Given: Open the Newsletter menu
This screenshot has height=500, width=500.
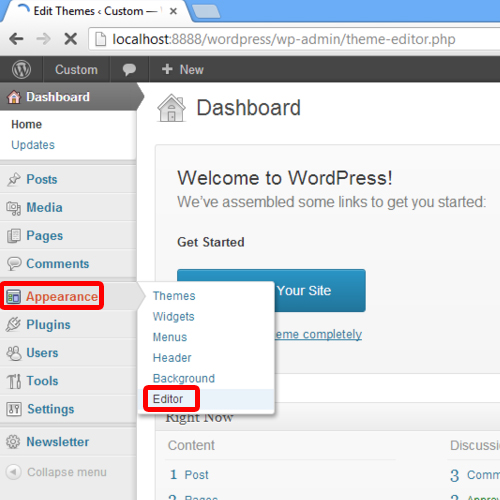Looking at the screenshot, I should [x=68, y=442].
